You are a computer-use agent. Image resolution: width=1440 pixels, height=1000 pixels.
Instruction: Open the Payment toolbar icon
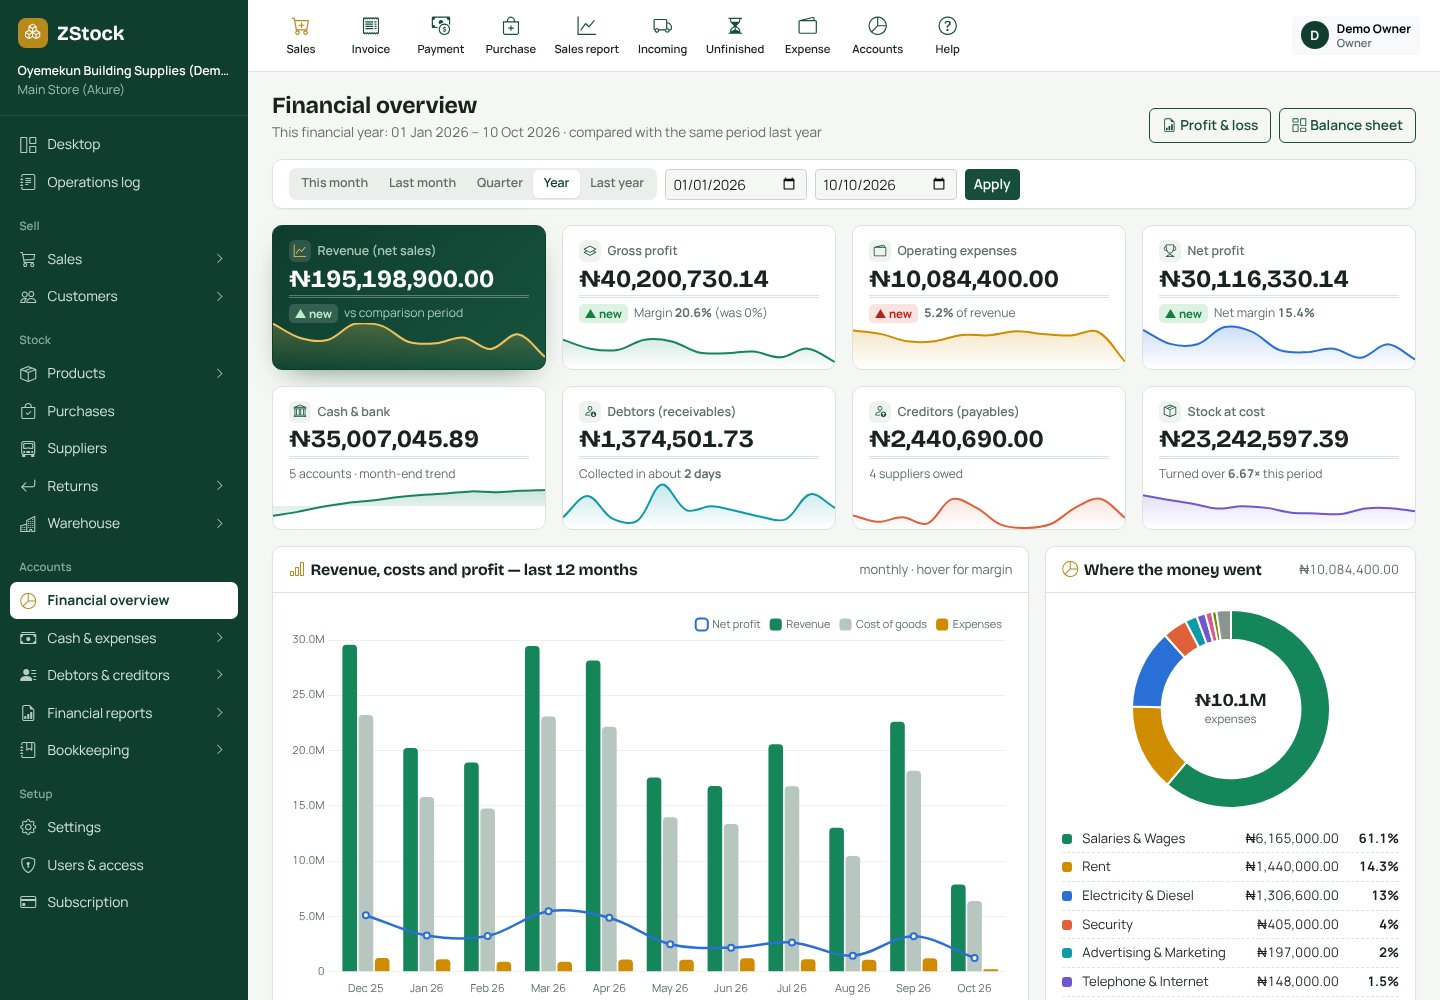coord(441,26)
